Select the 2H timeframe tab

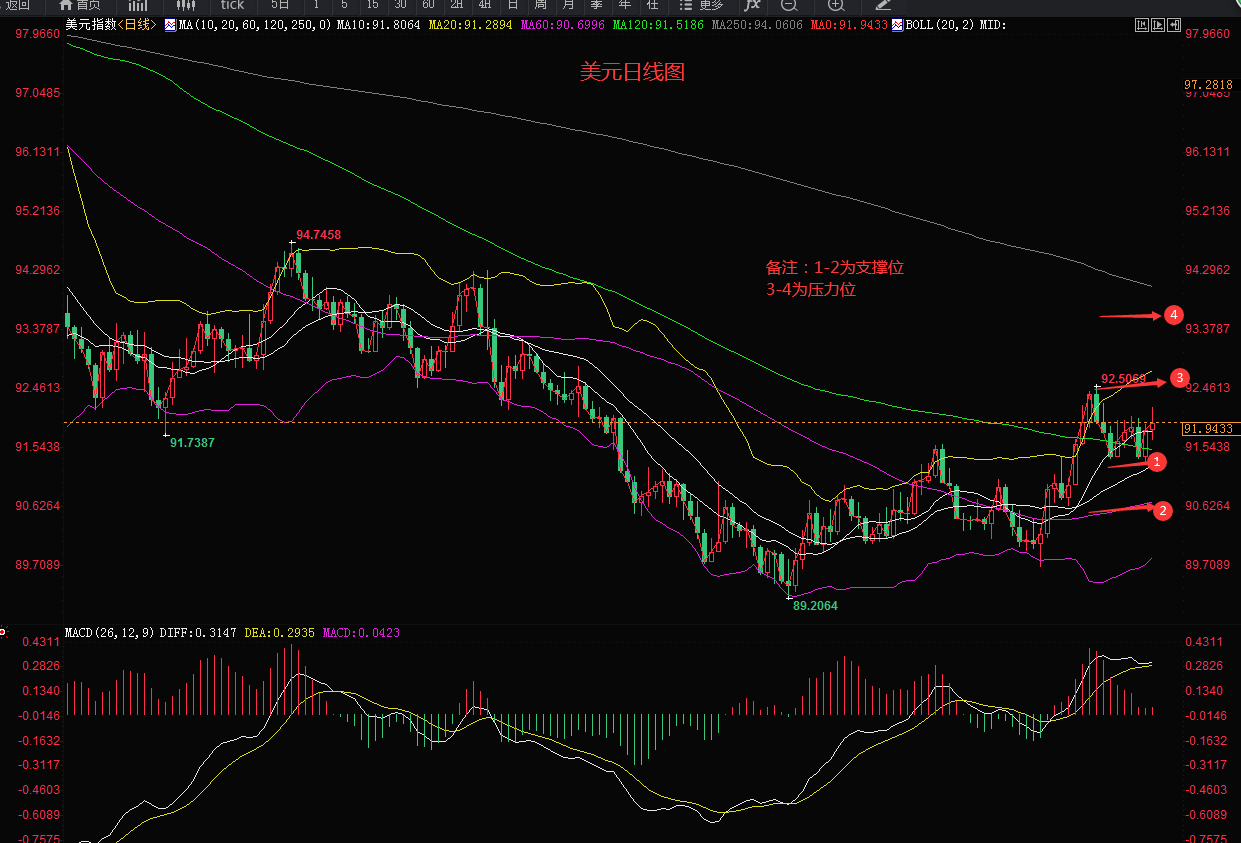coord(456,5)
